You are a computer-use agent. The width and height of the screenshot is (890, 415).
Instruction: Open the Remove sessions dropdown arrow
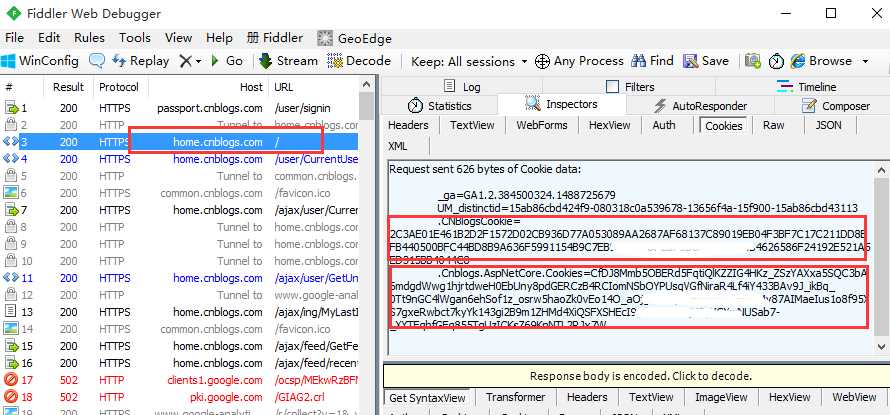[x=199, y=61]
